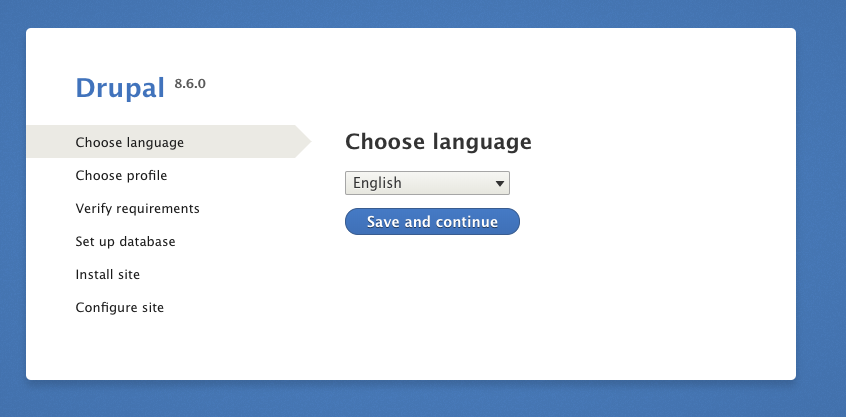The image size is (846, 417).
Task: Click the Choose language main heading
Action: [438, 142]
